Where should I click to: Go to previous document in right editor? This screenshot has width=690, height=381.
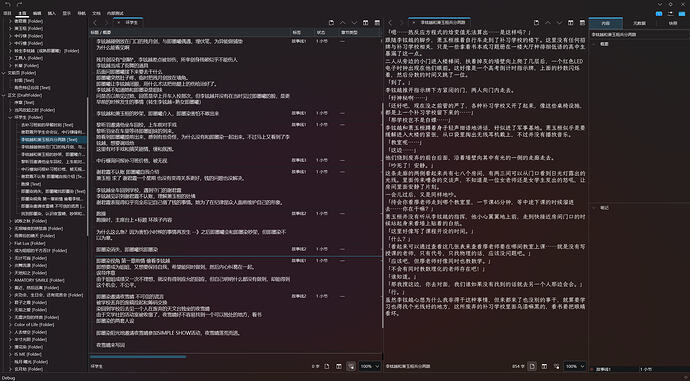coord(548,22)
